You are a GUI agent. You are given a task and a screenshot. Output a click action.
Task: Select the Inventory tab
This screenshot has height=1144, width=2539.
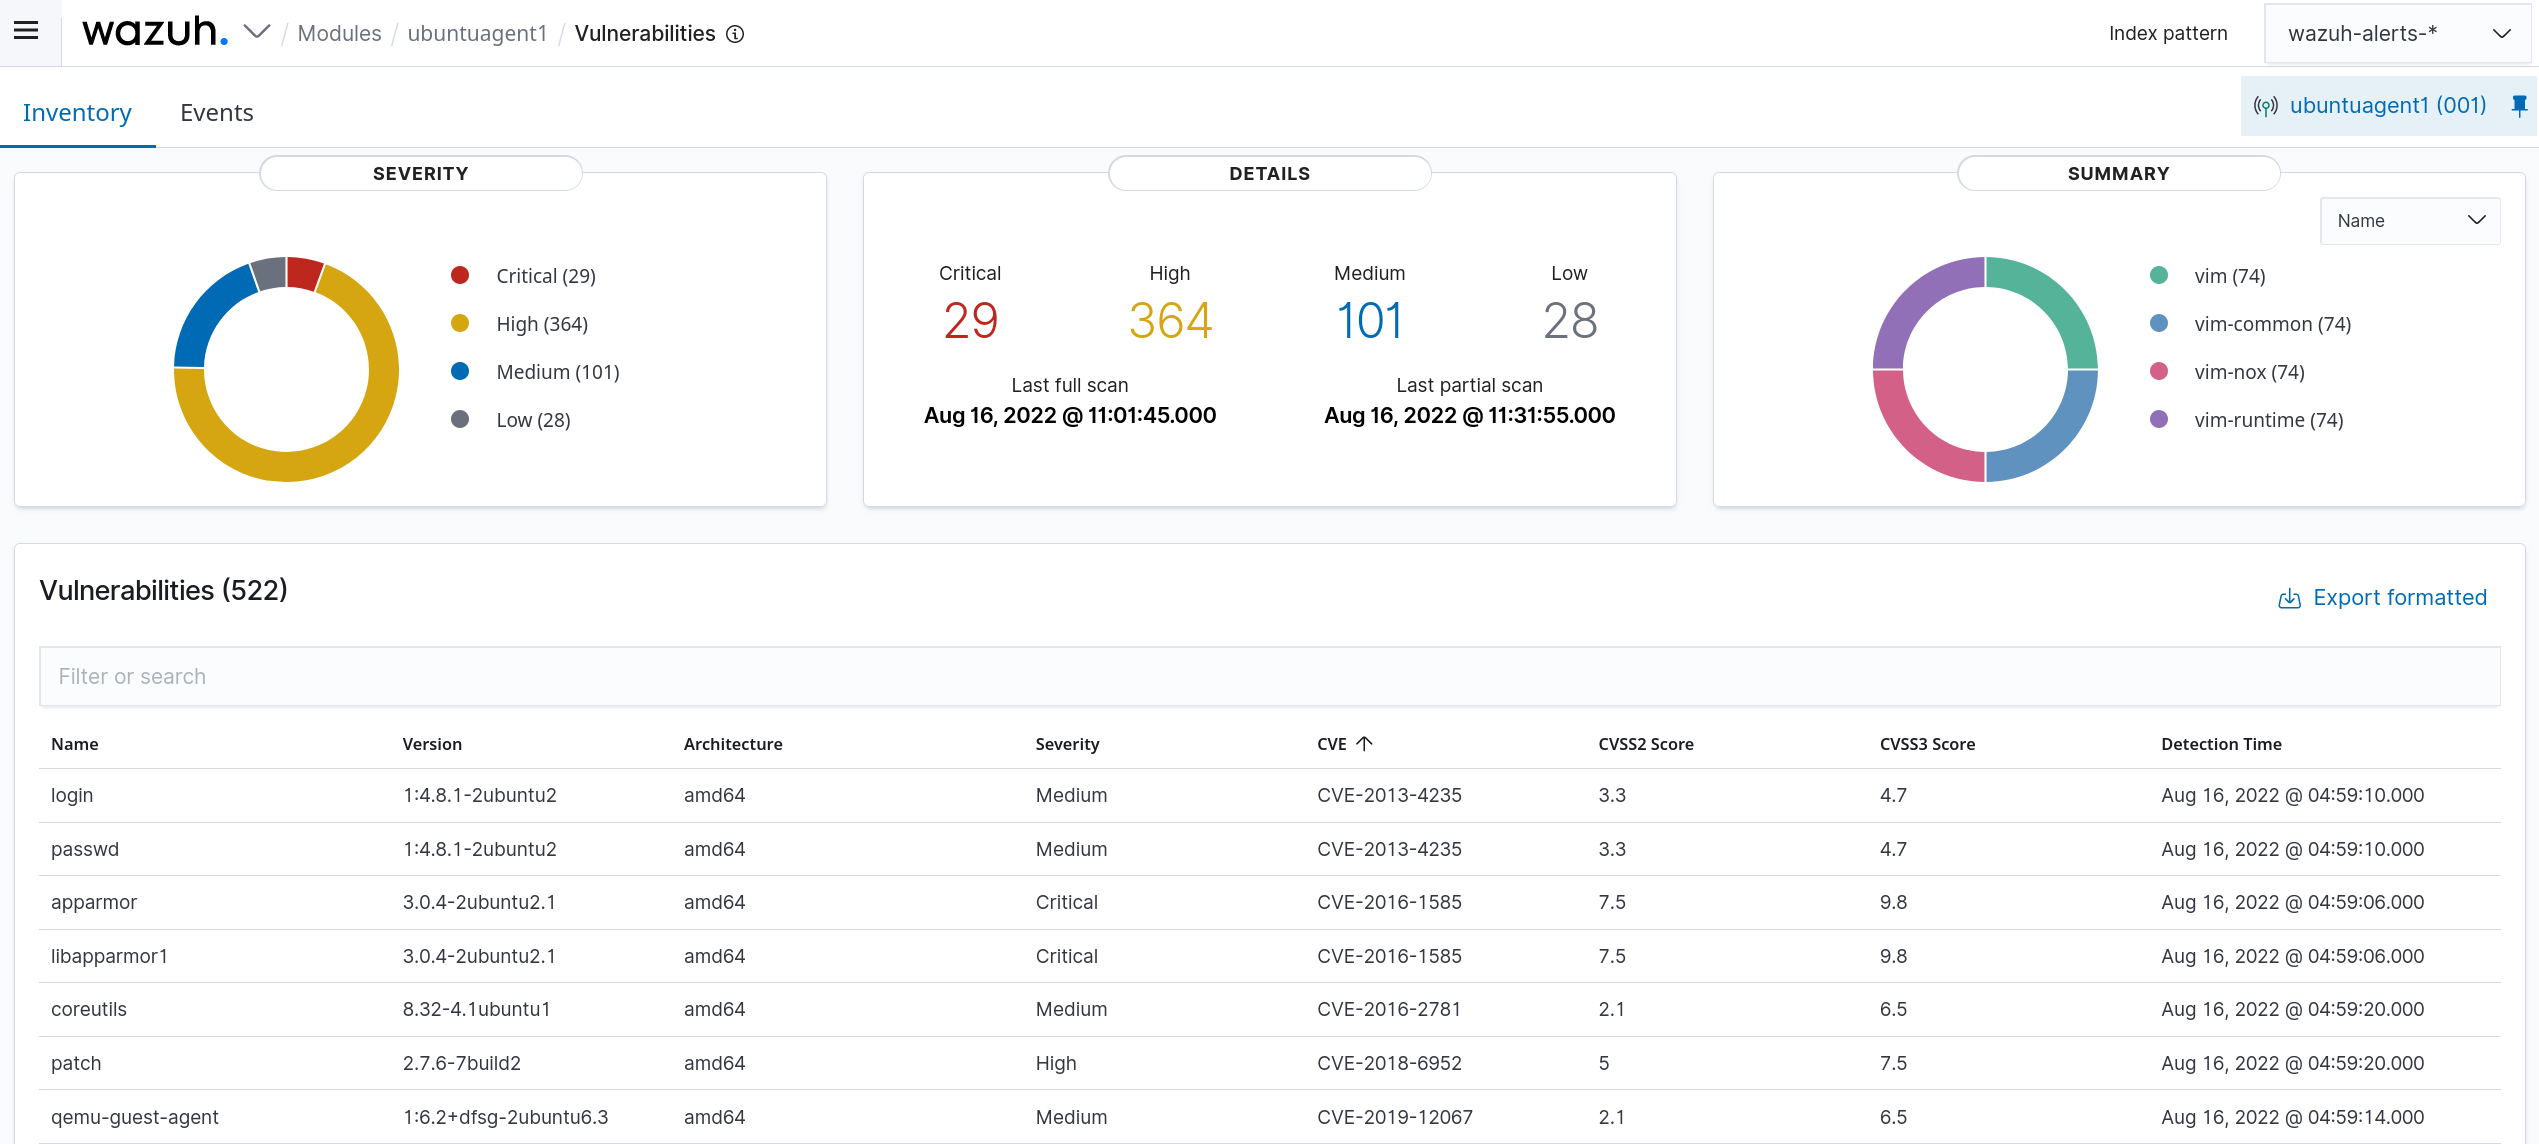click(x=77, y=112)
